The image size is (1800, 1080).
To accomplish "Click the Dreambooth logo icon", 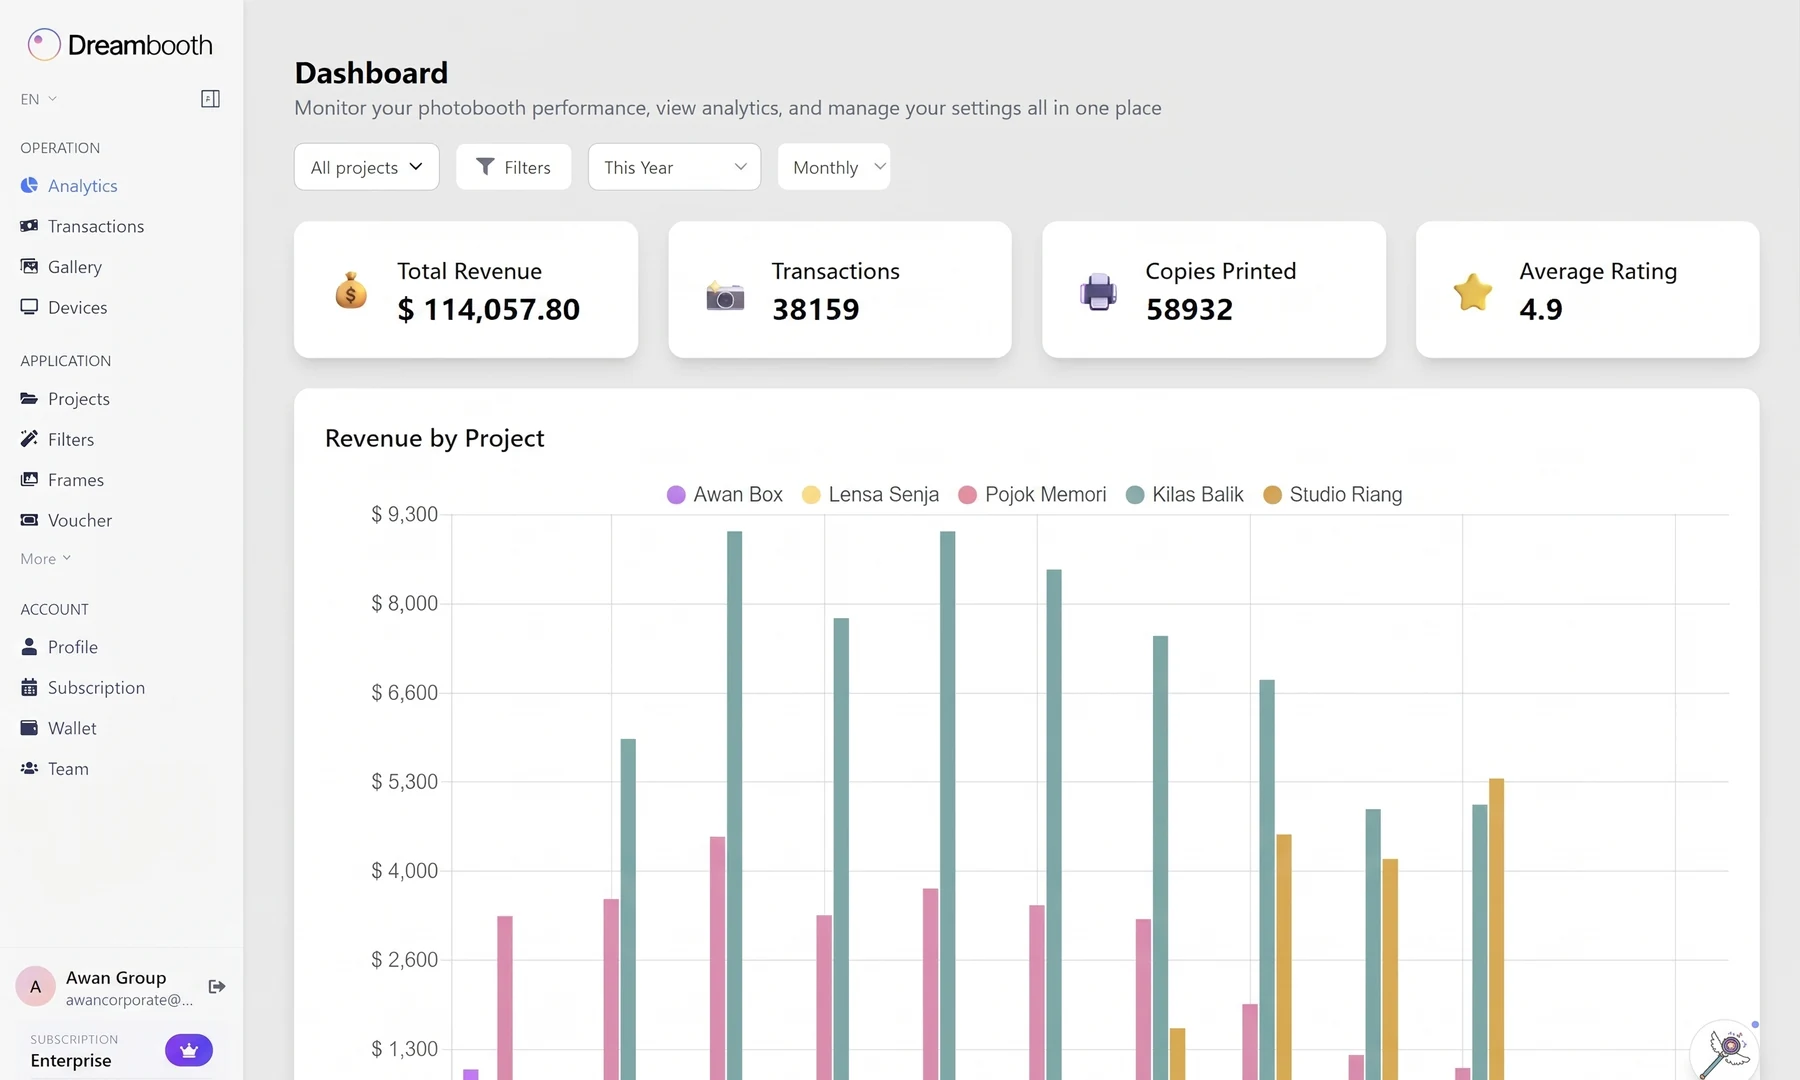I will tap(44, 45).
